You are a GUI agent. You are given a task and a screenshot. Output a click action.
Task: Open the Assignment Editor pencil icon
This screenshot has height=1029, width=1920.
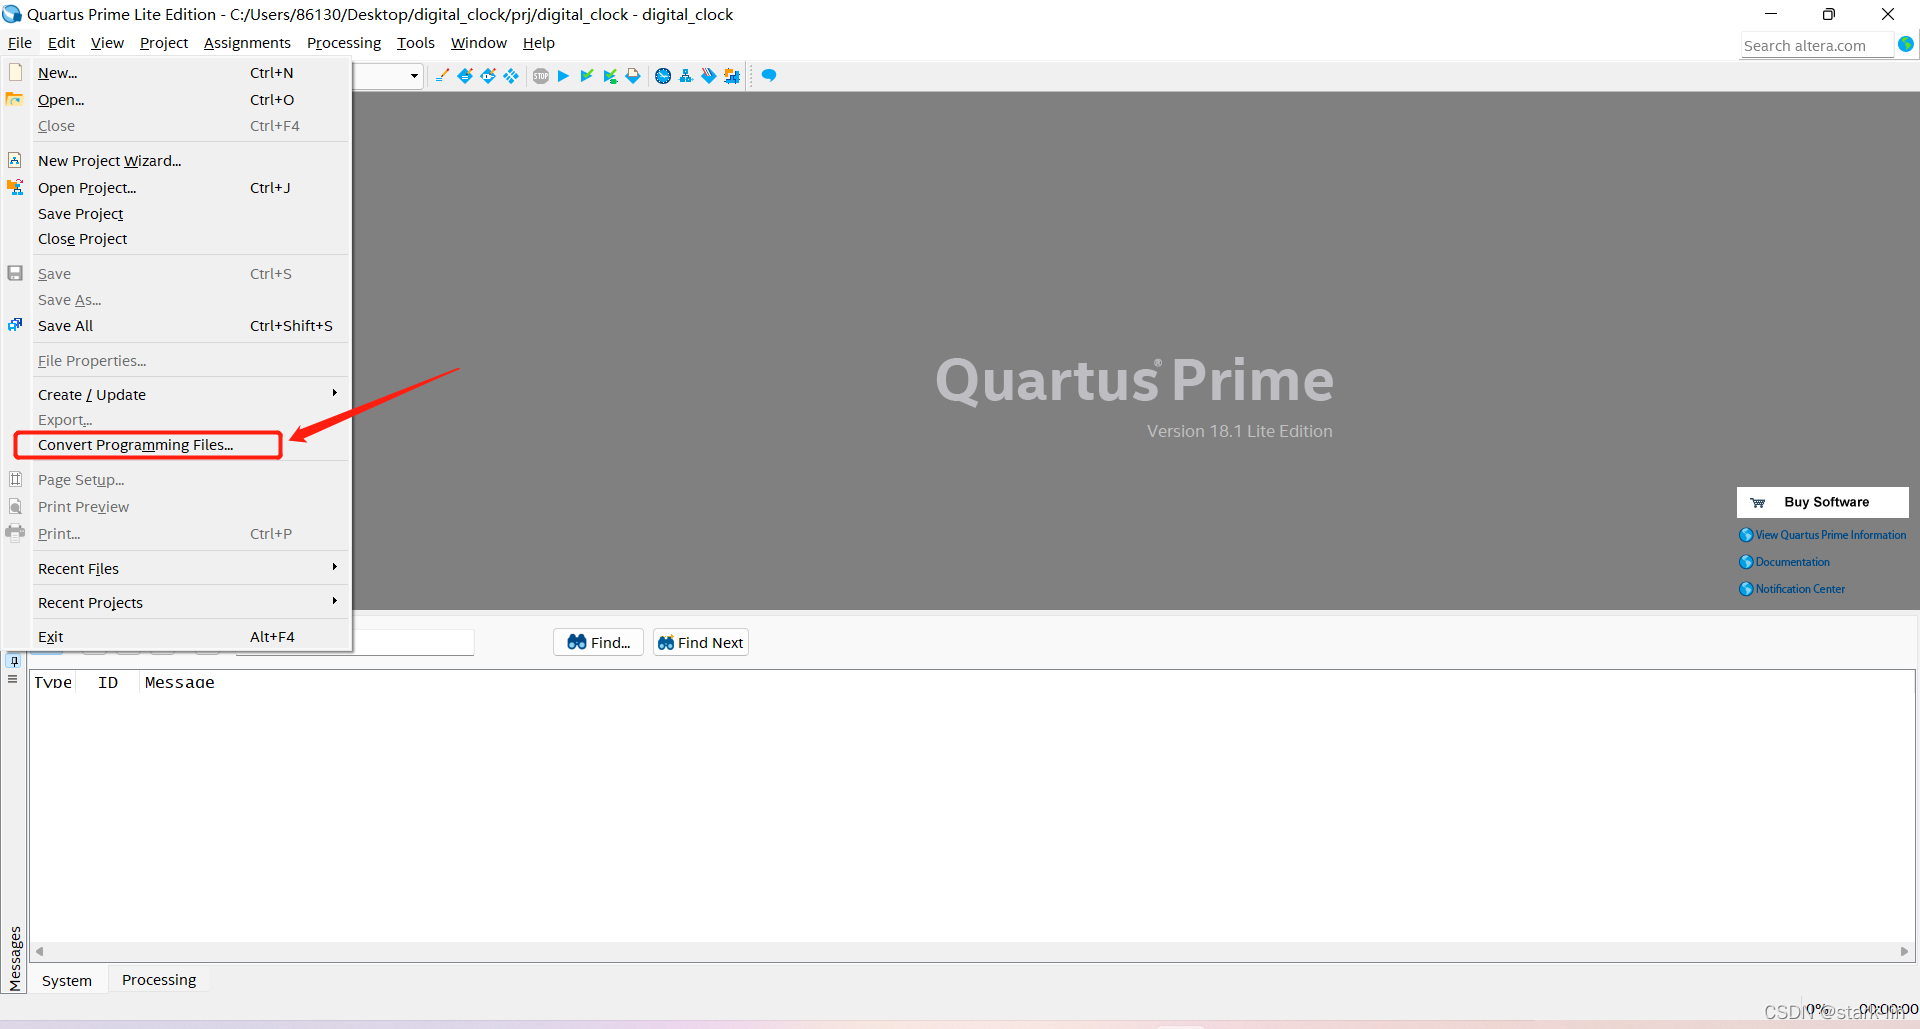(442, 76)
